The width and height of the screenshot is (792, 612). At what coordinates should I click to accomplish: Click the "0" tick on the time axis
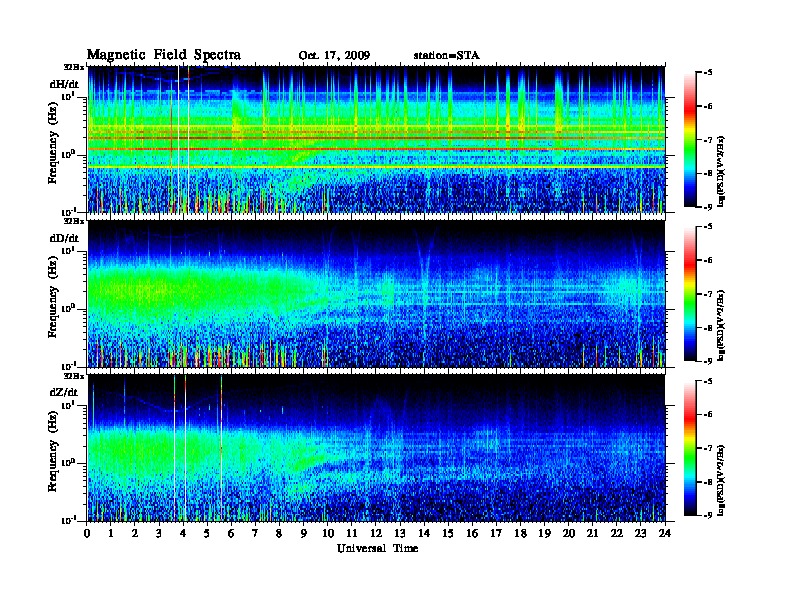(x=87, y=533)
